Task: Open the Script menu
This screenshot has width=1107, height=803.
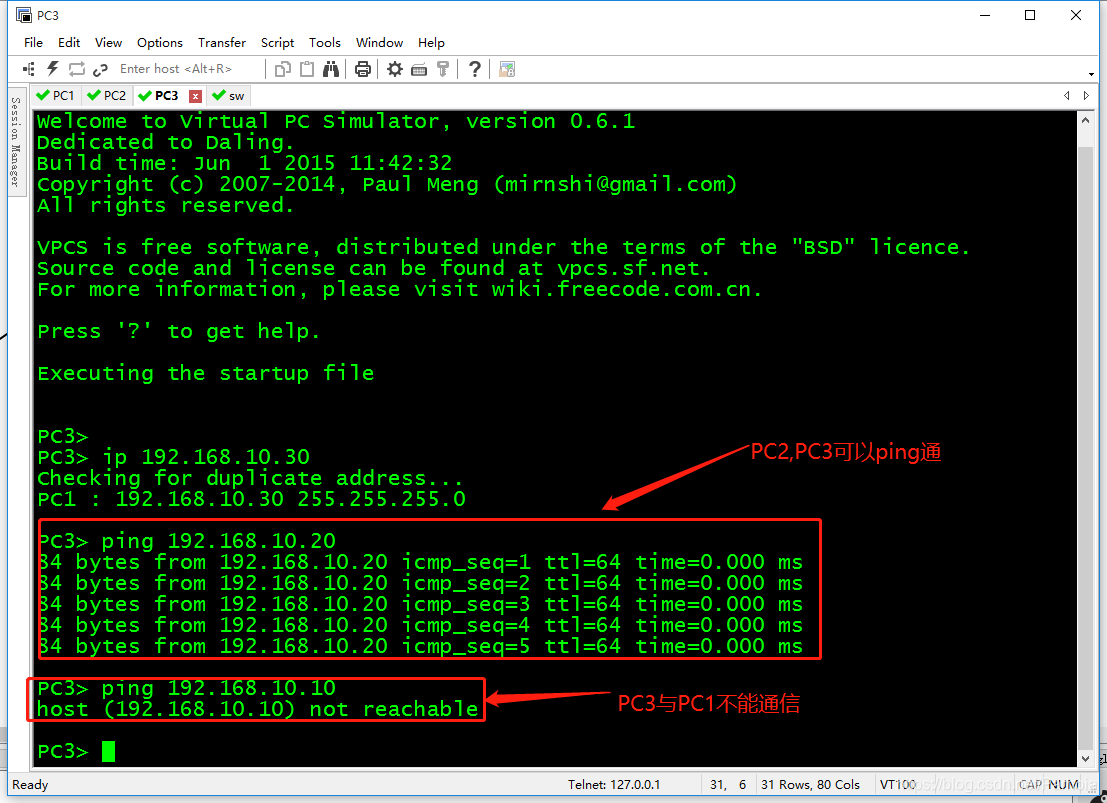Action: coord(277,42)
